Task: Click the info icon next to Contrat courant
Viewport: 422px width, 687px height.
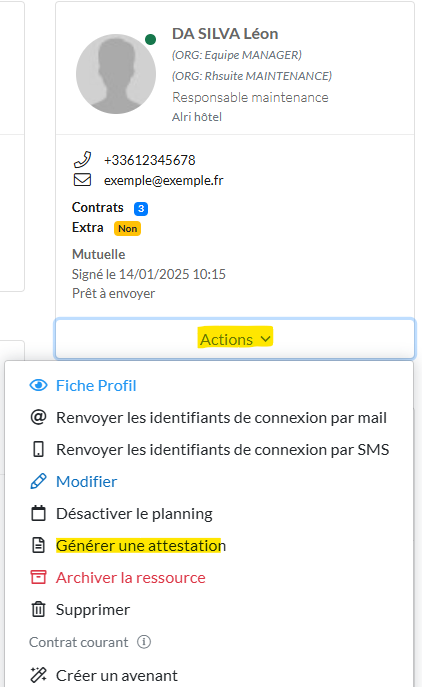Action: point(144,642)
